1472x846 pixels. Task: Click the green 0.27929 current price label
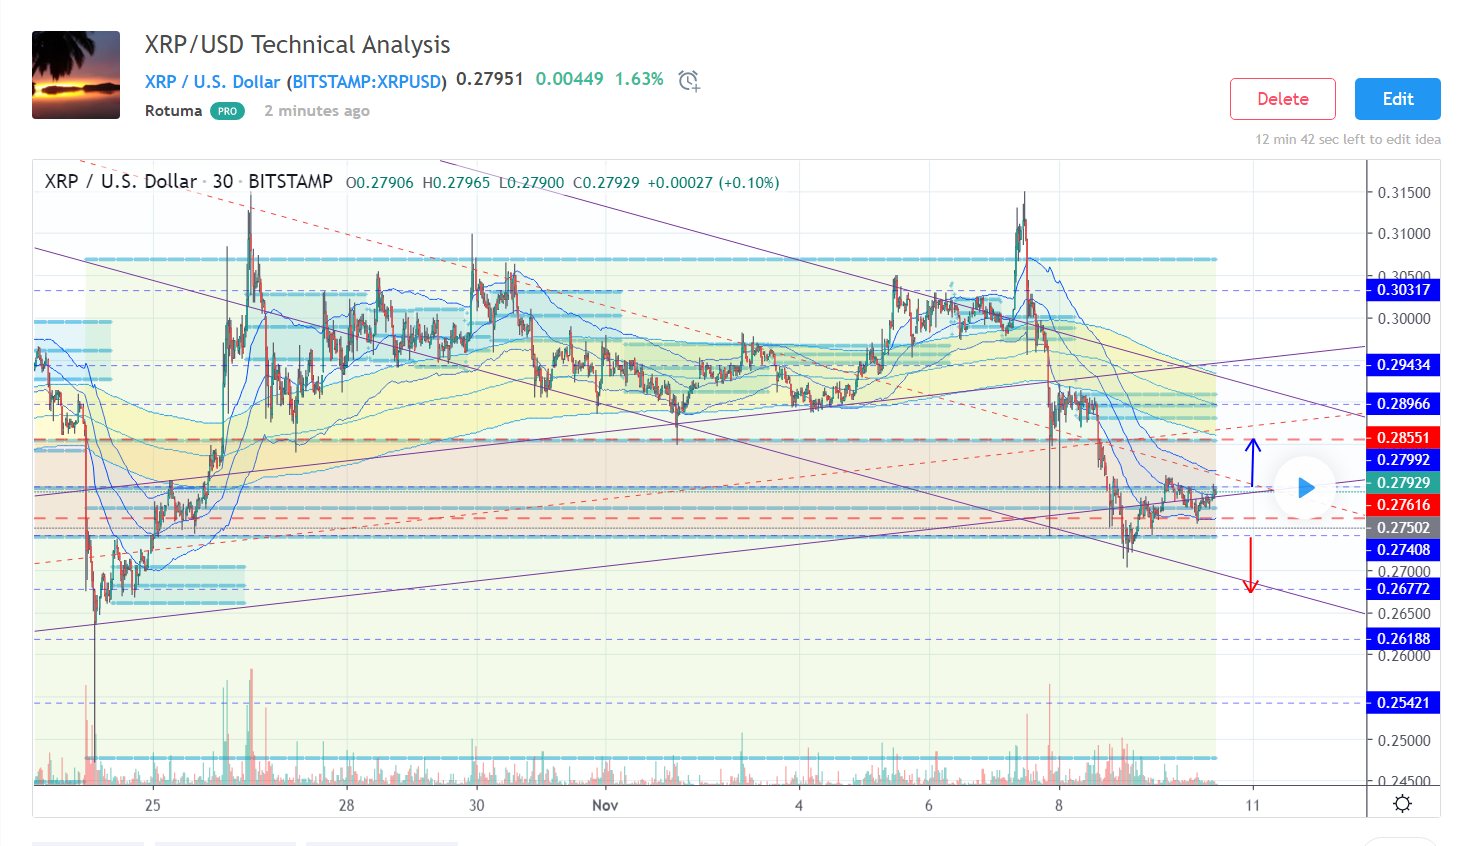[1403, 482]
